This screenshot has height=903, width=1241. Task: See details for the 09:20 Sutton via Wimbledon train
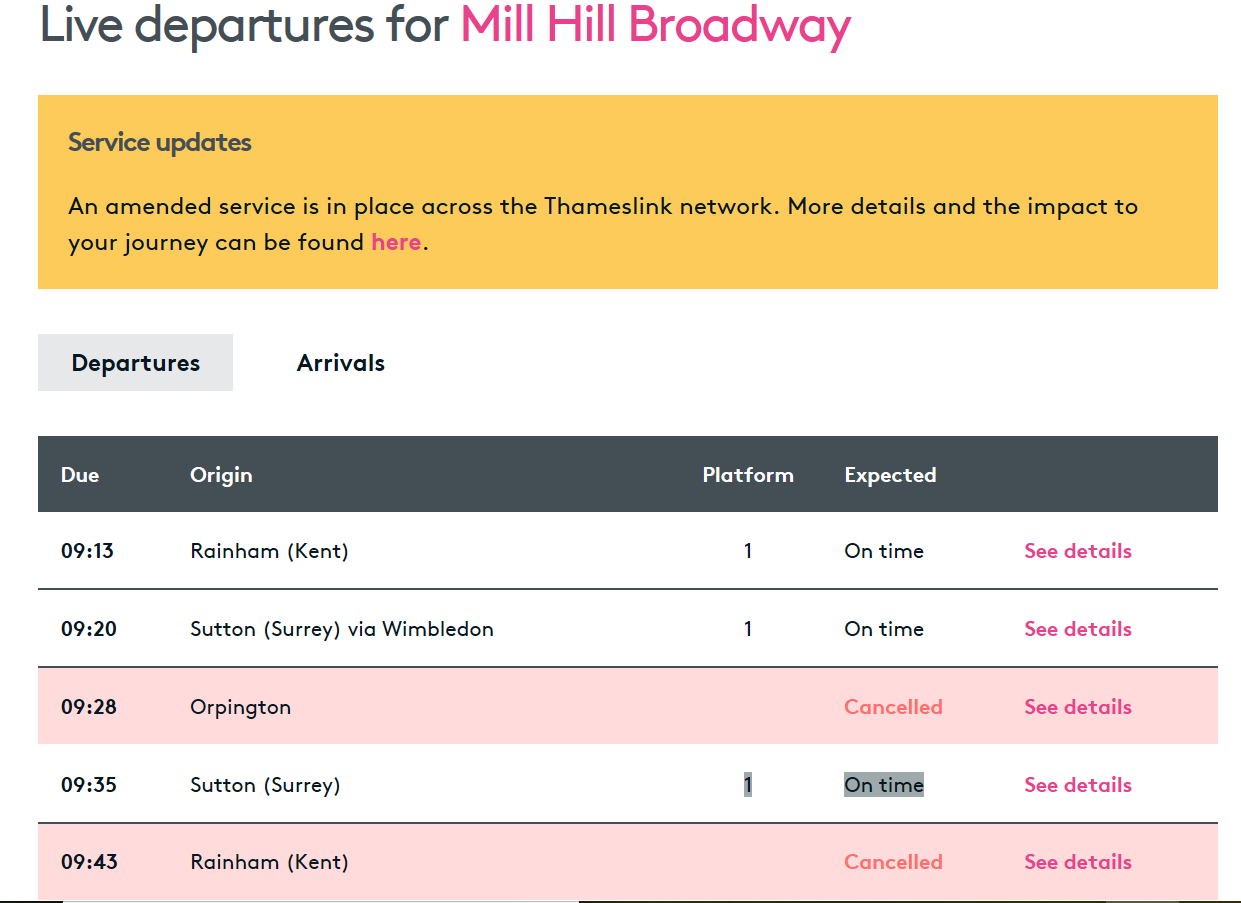(1078, 629)
